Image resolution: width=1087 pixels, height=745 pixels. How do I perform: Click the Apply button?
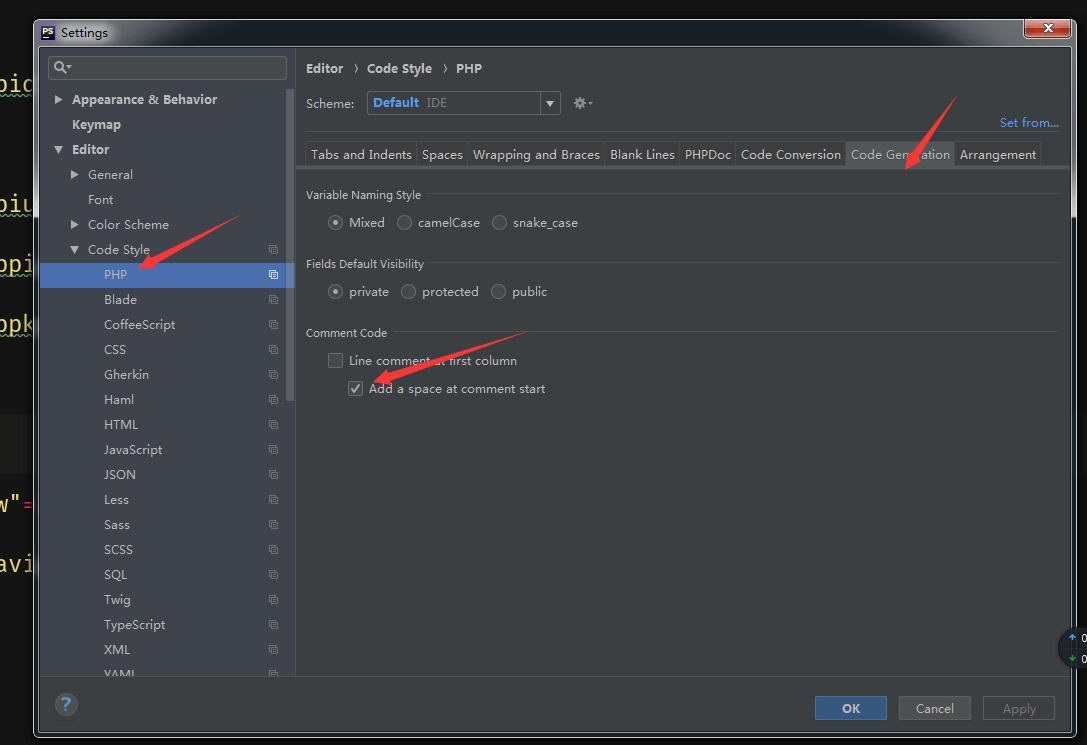[1019, 708]
